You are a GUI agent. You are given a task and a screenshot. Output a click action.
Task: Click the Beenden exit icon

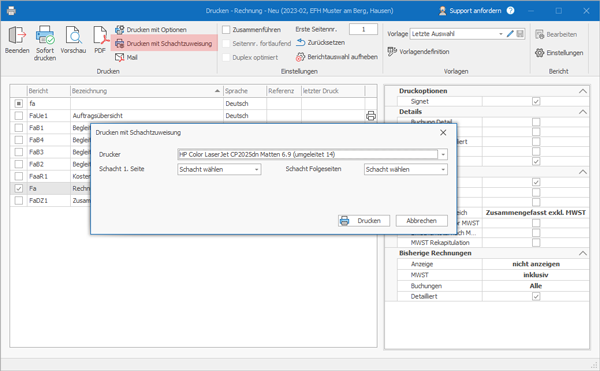tap(17, 35)
